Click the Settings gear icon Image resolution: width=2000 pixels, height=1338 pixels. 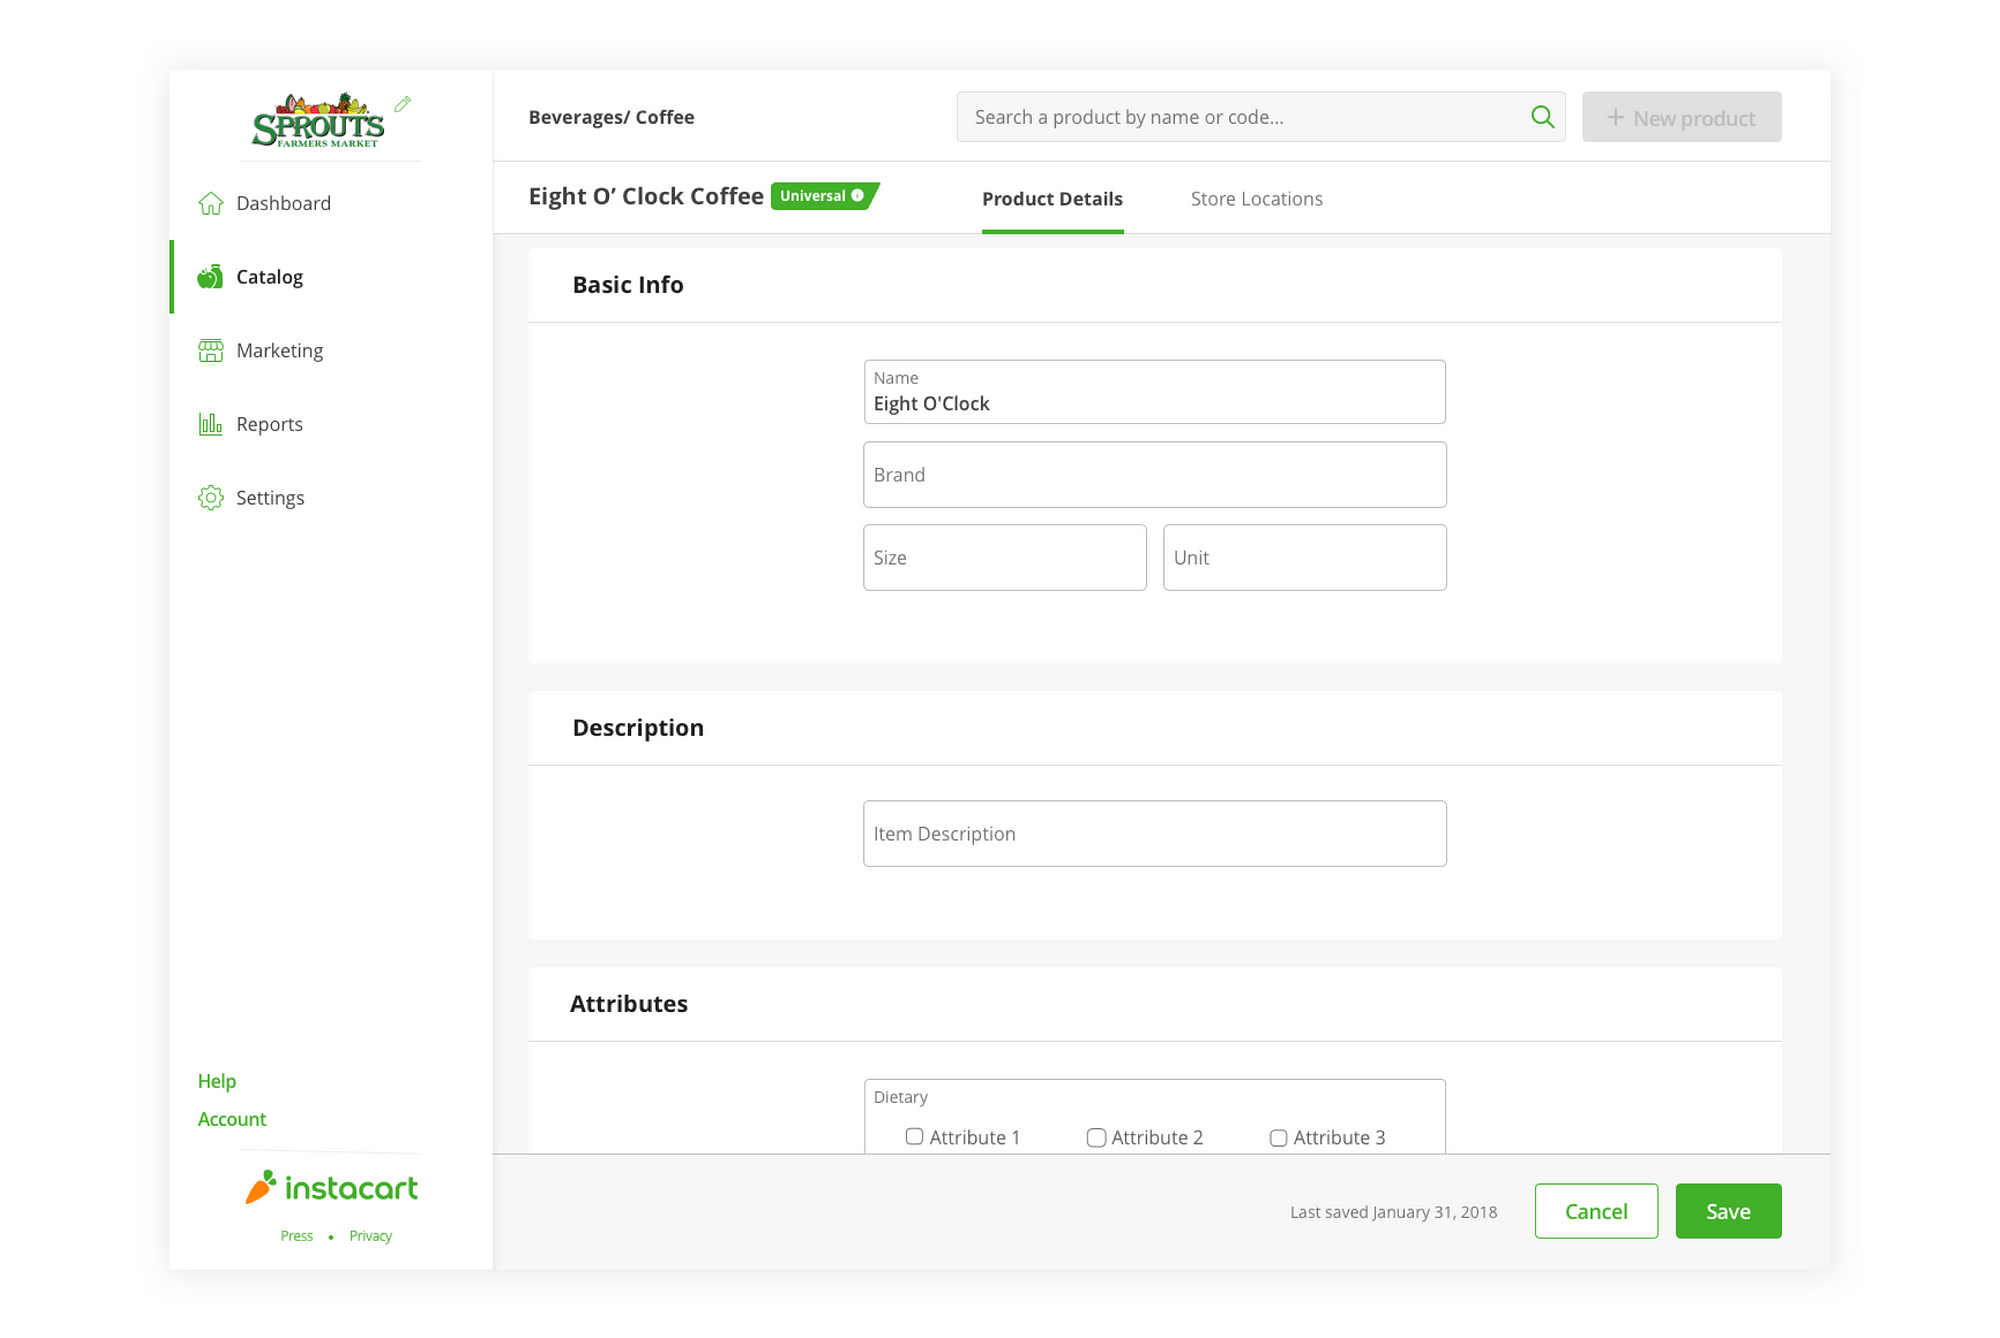point(210,498)
